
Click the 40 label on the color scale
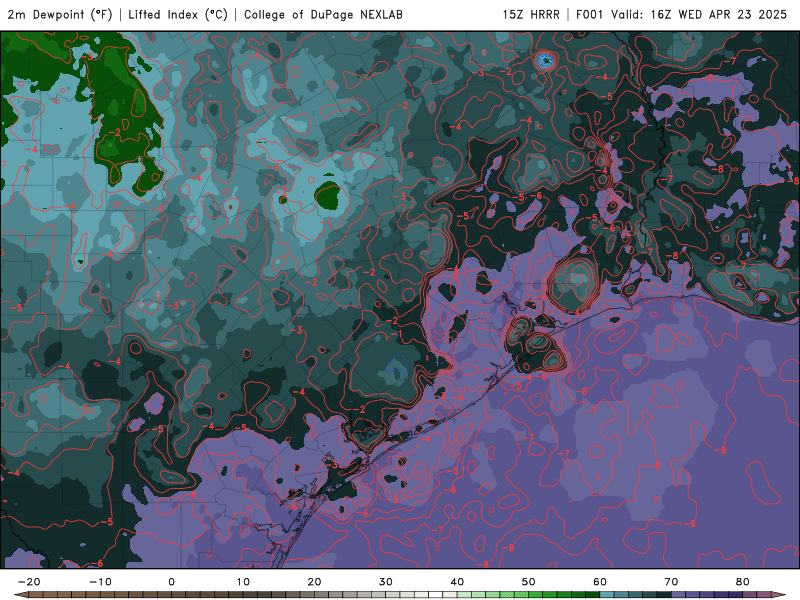coord(457,582)
